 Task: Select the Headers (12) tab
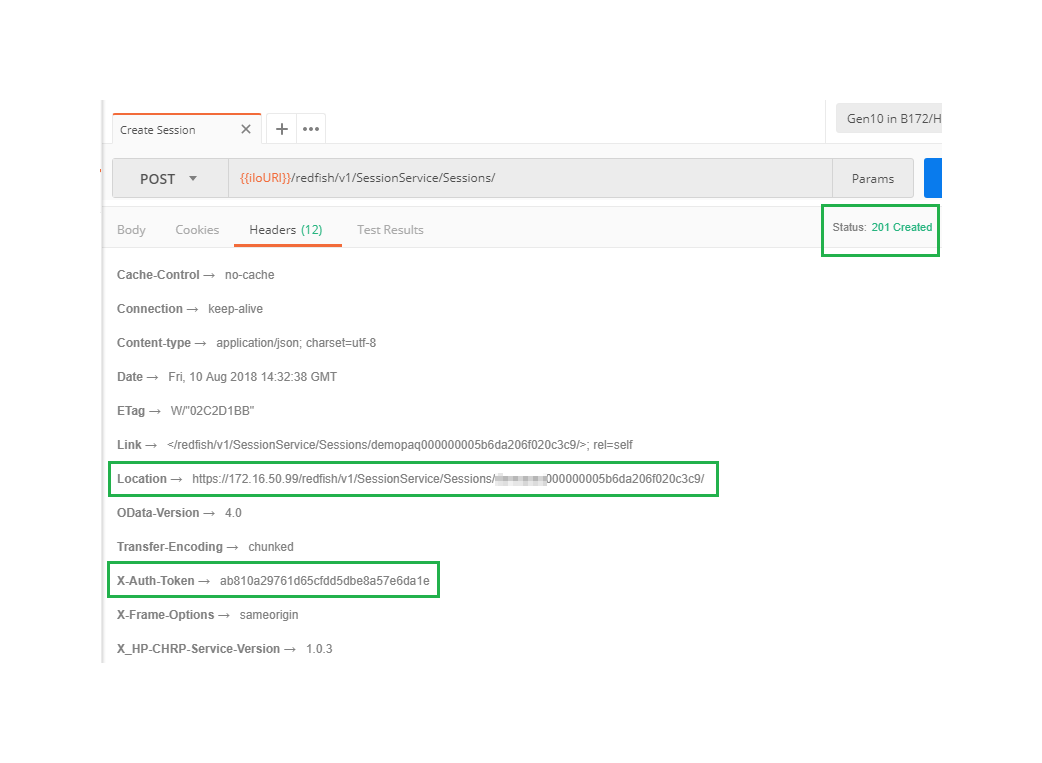pos(286,230)
